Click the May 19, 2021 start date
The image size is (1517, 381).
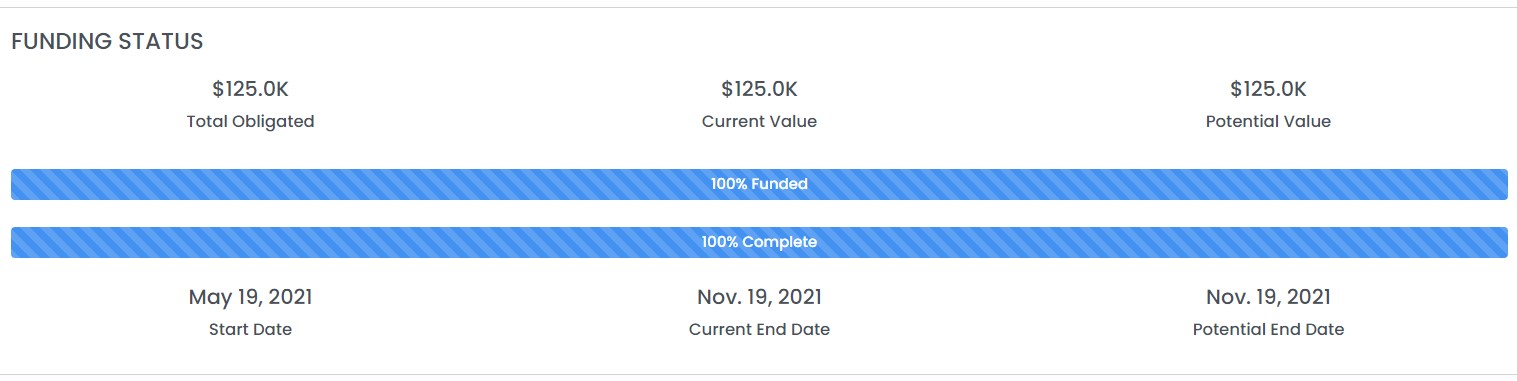click(250, 297)
